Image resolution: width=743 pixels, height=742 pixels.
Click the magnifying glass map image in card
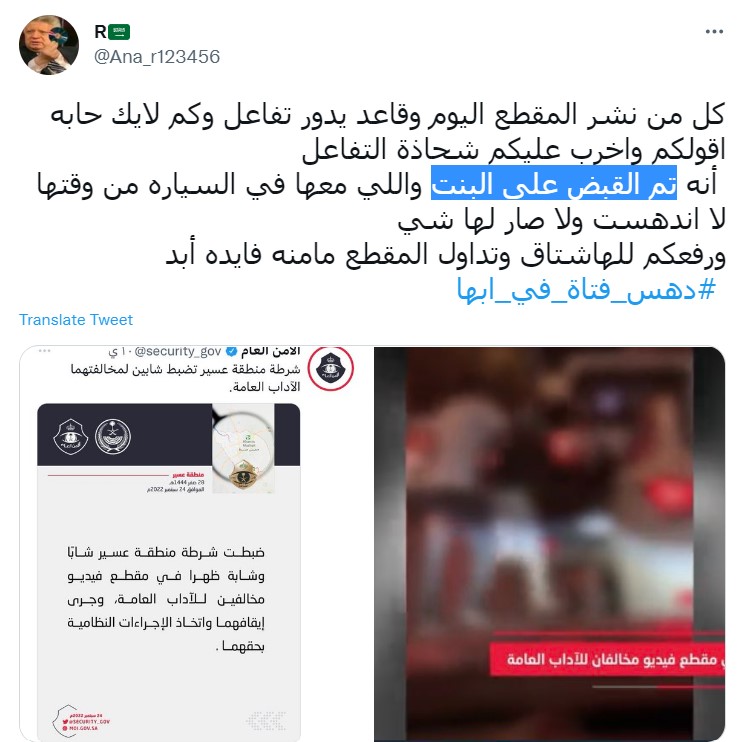coord(243,448)
